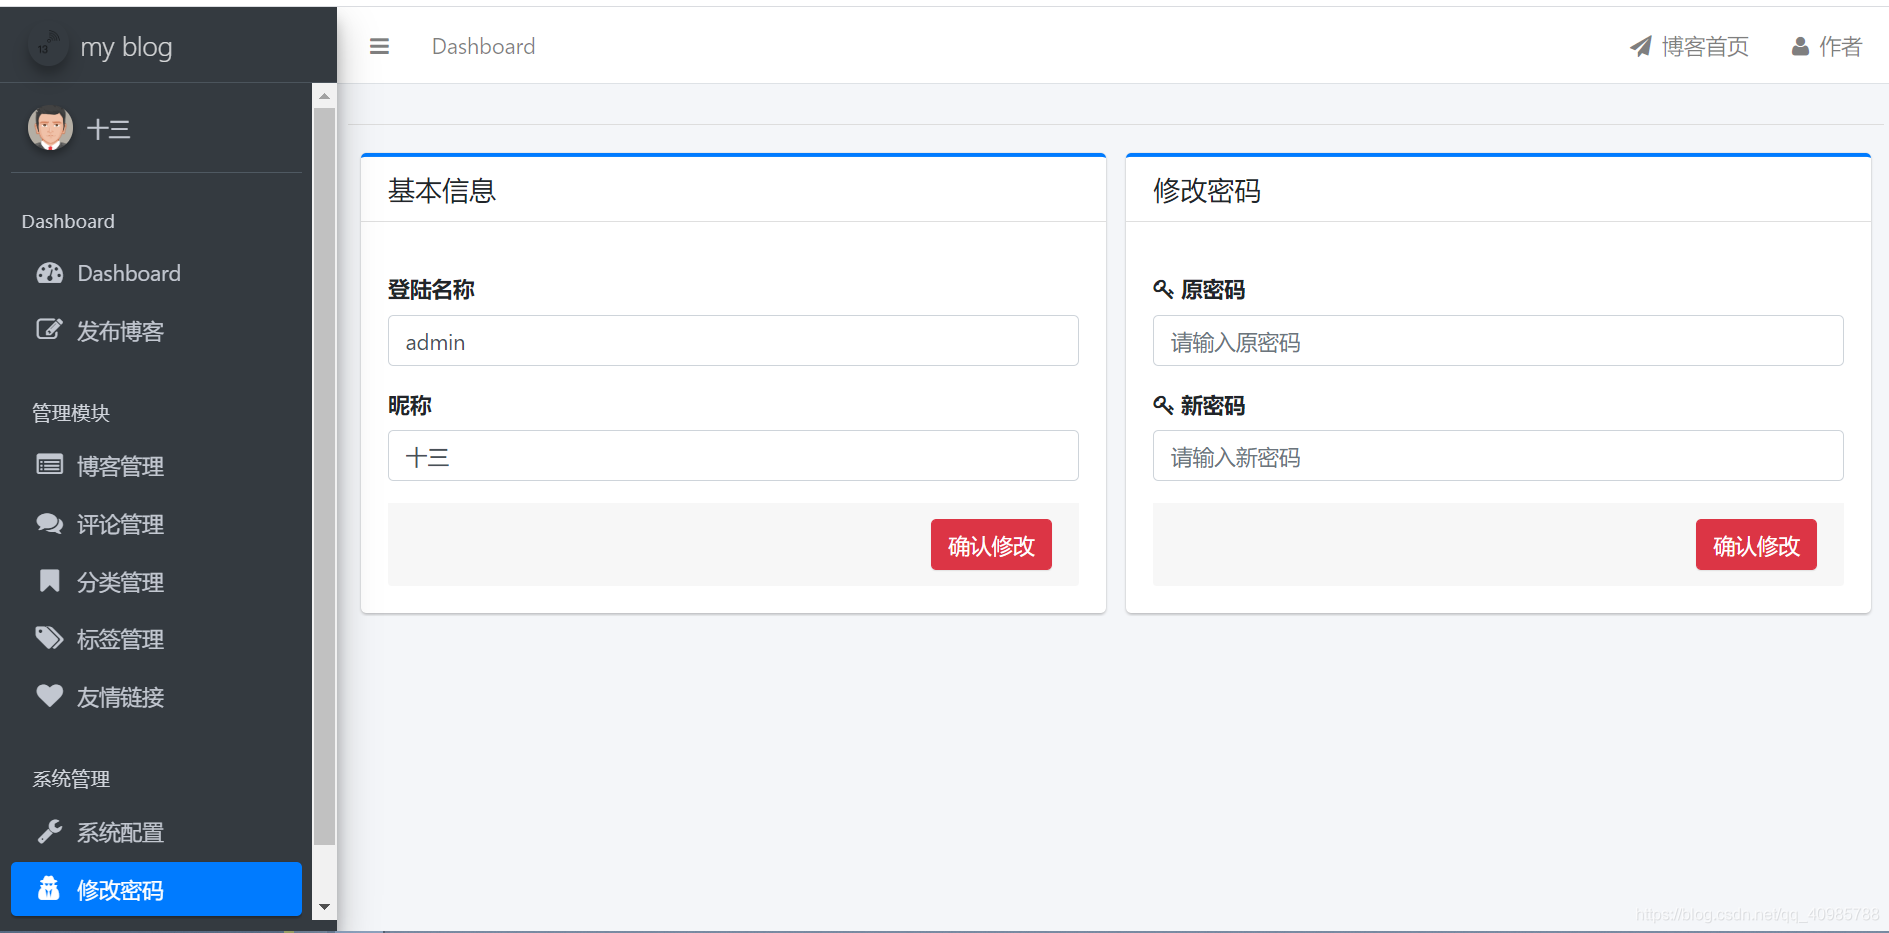Open the 博客首页 link in the top bar
This screenshot has width=1889, height=933.
pos(1689,46)
